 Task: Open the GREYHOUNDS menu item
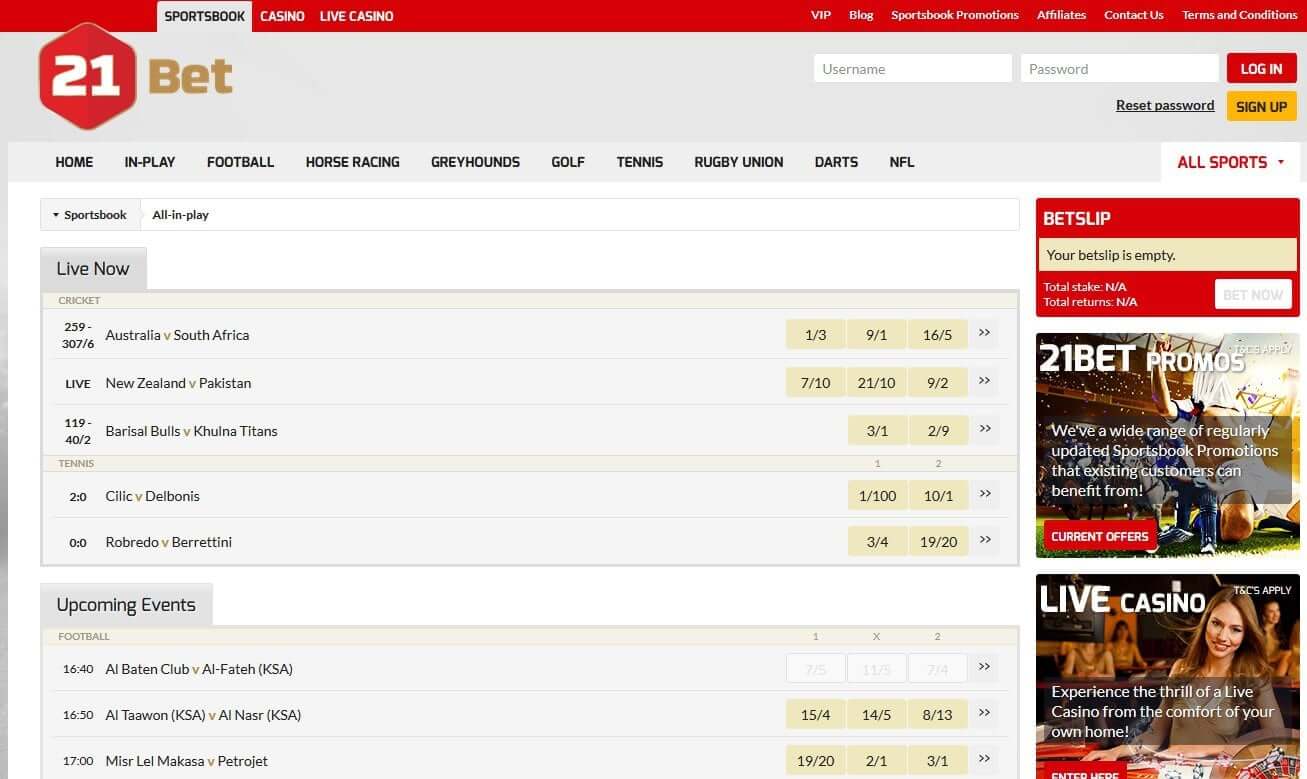tap(475, 162)
